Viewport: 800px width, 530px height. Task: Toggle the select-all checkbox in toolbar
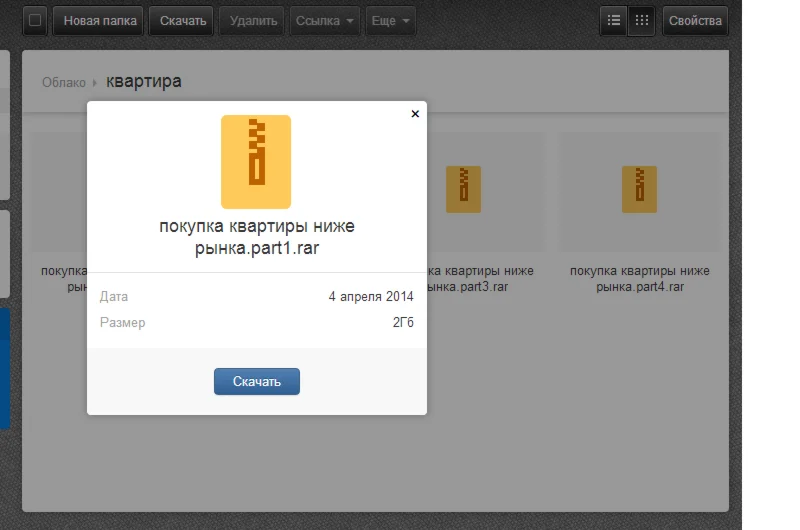pos(35,21)
